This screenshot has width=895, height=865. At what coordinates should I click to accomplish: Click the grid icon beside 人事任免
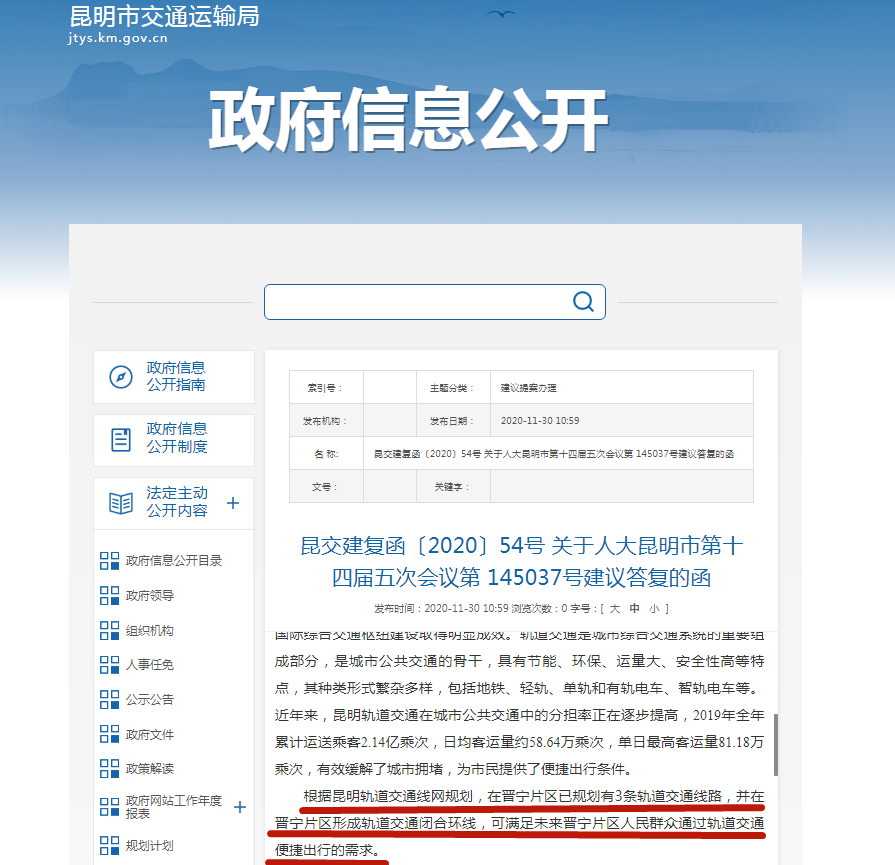coord(109,665)
